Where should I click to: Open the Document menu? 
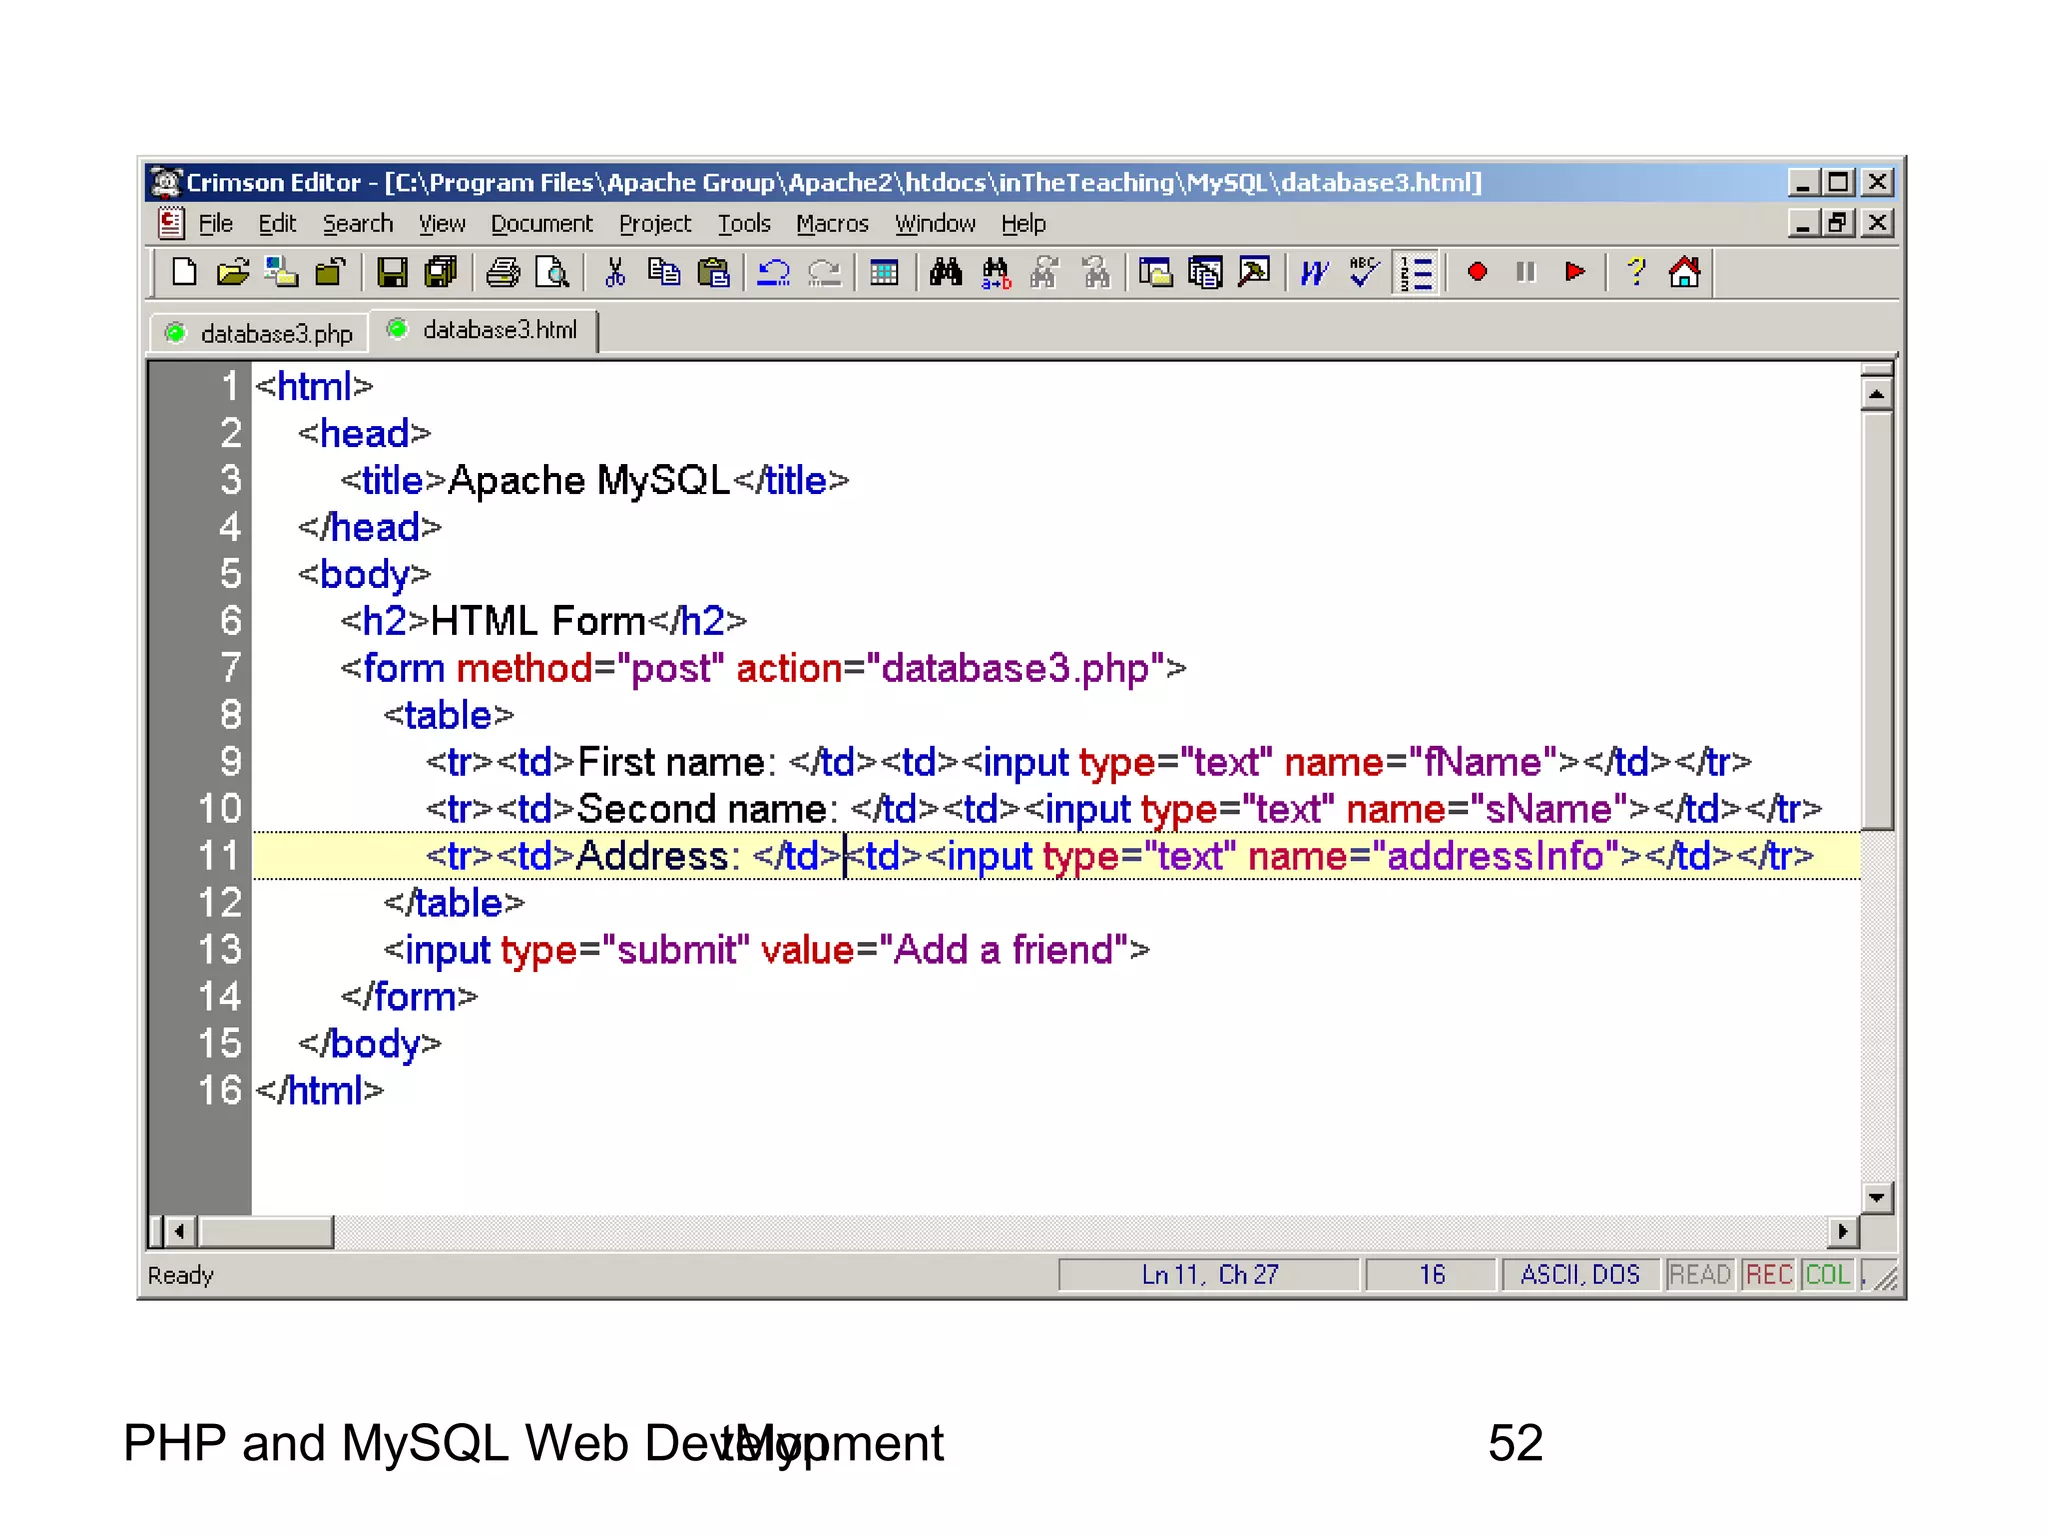point(541,223)
